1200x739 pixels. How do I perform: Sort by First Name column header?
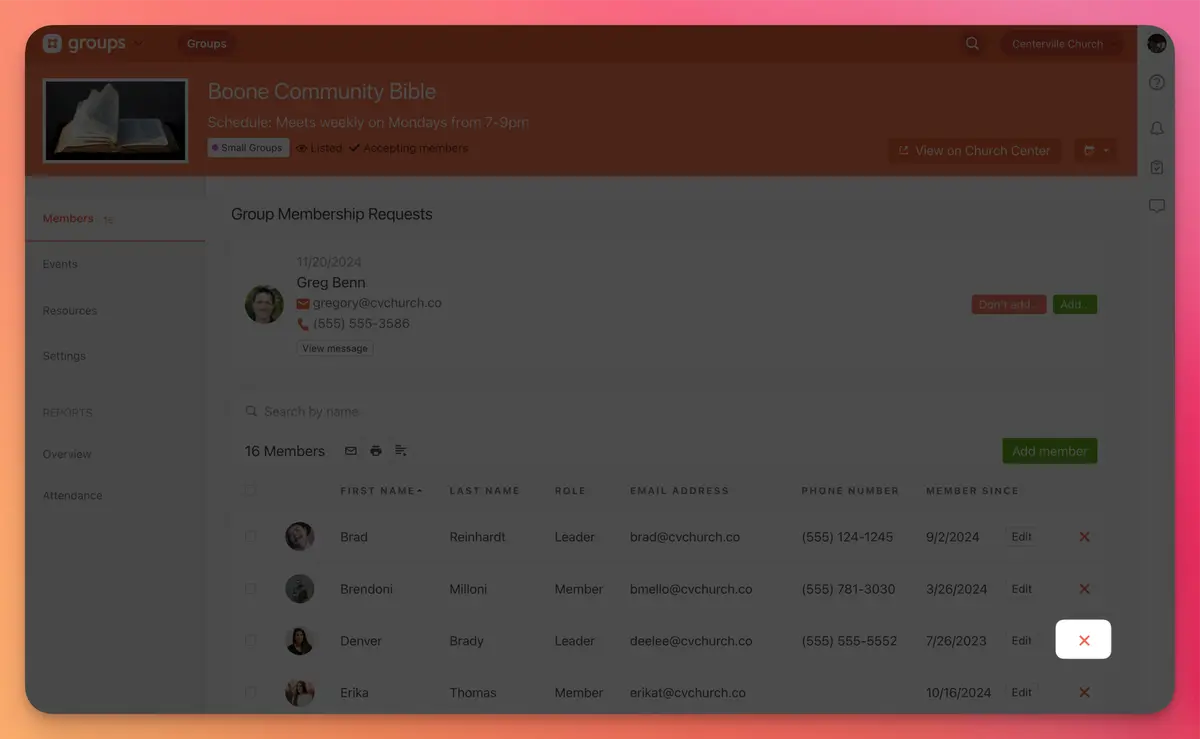380,491
